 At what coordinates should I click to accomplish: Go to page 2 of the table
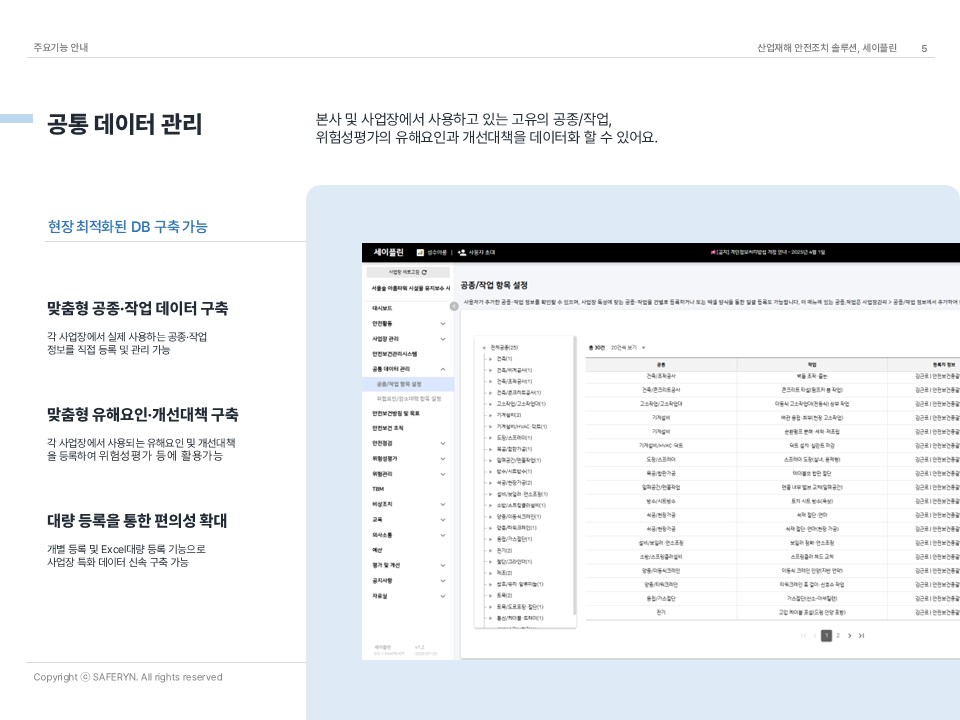coord(838,635)
